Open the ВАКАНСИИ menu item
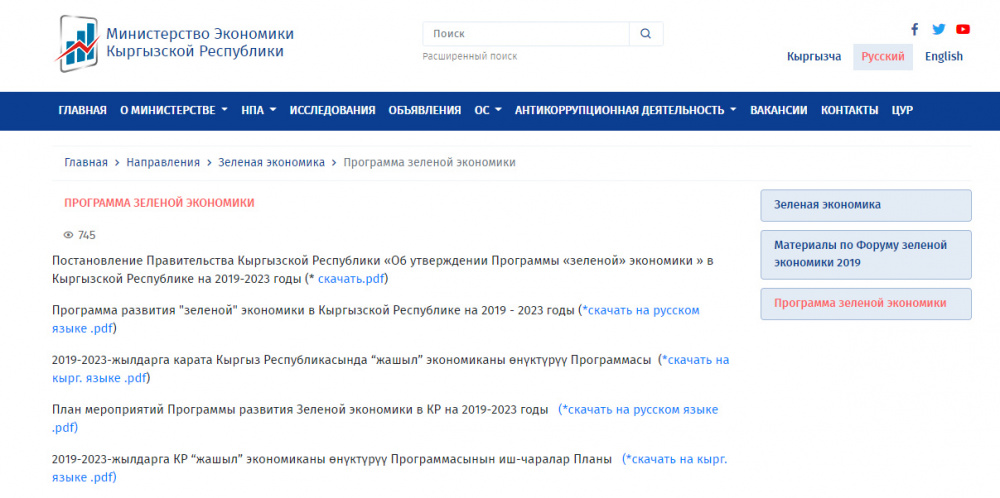 tap(778, 111)
